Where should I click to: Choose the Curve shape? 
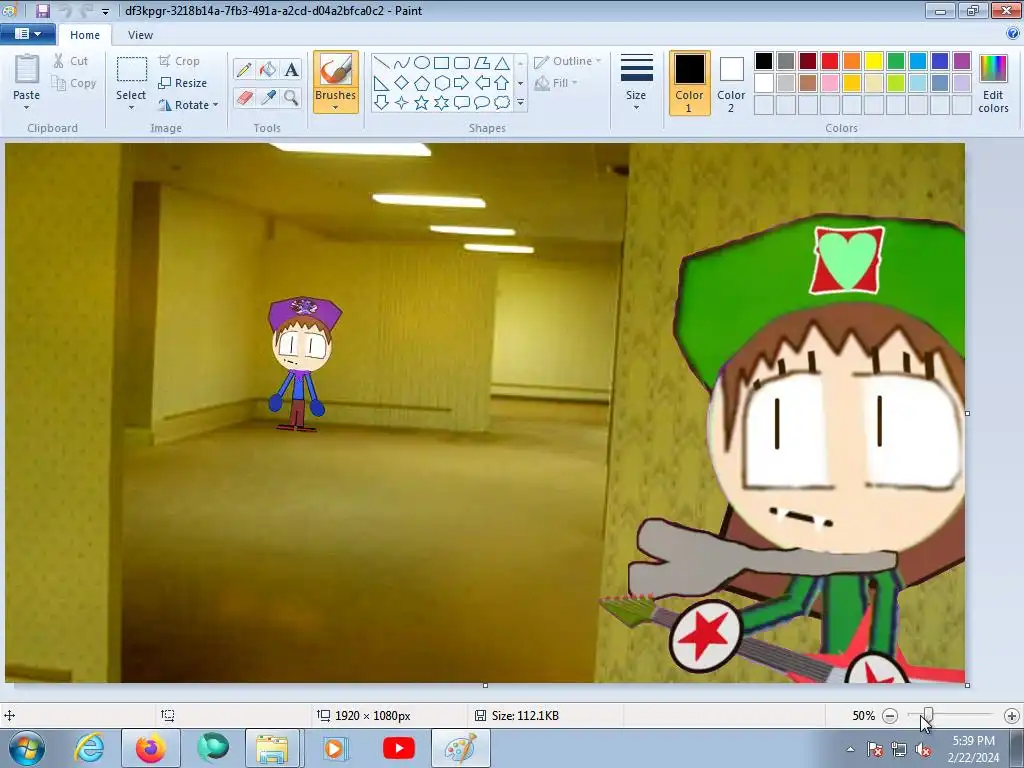(402, 63)
